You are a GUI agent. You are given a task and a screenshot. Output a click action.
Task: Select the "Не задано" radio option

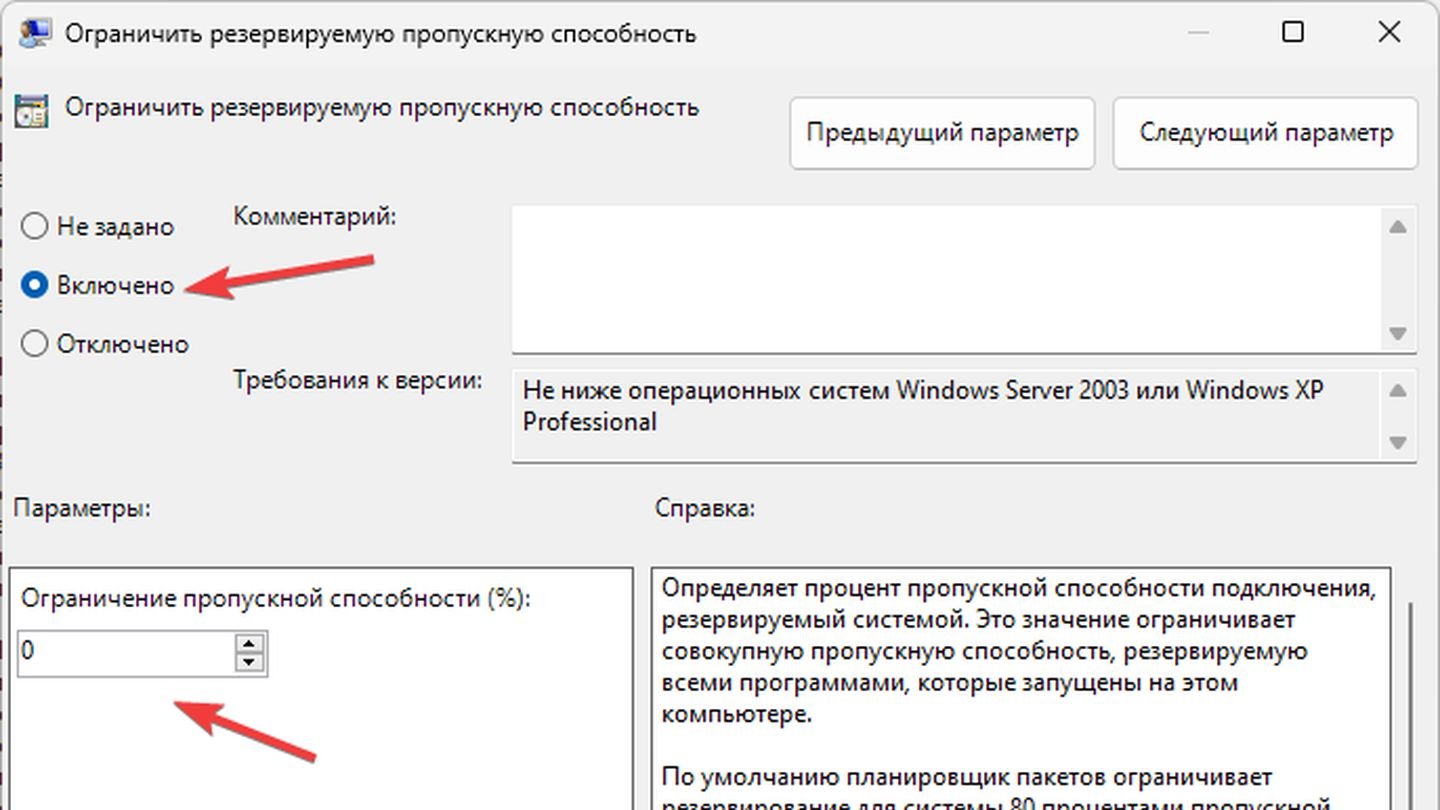[97, 227]
